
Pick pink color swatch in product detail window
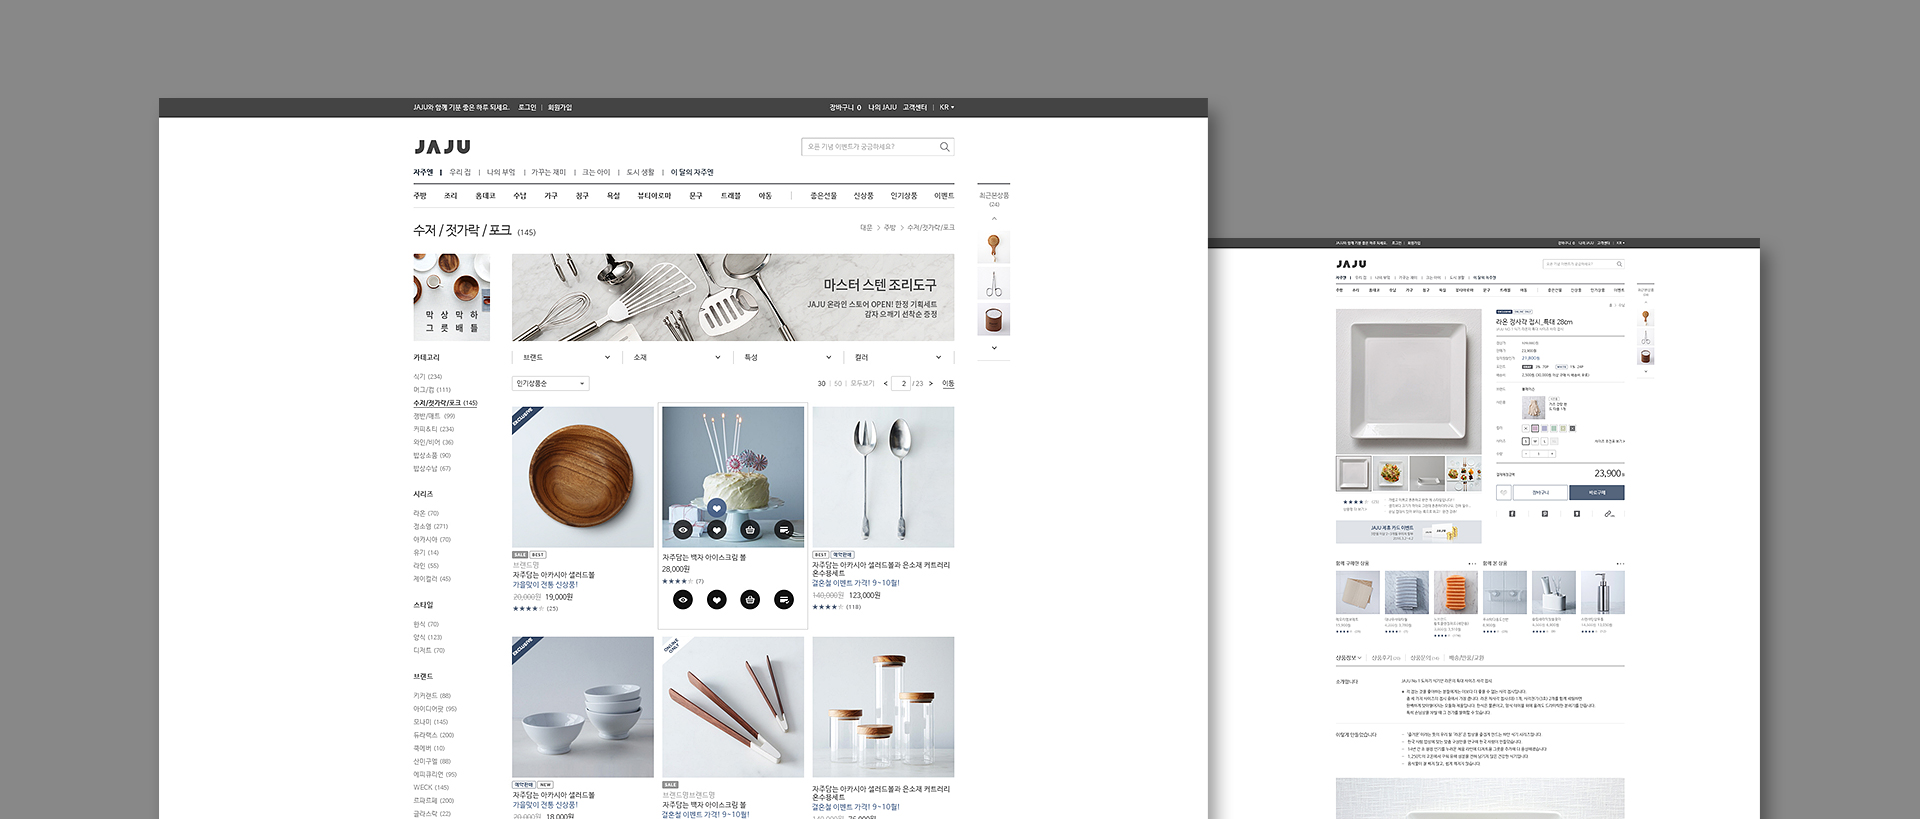coord(1535,428)
